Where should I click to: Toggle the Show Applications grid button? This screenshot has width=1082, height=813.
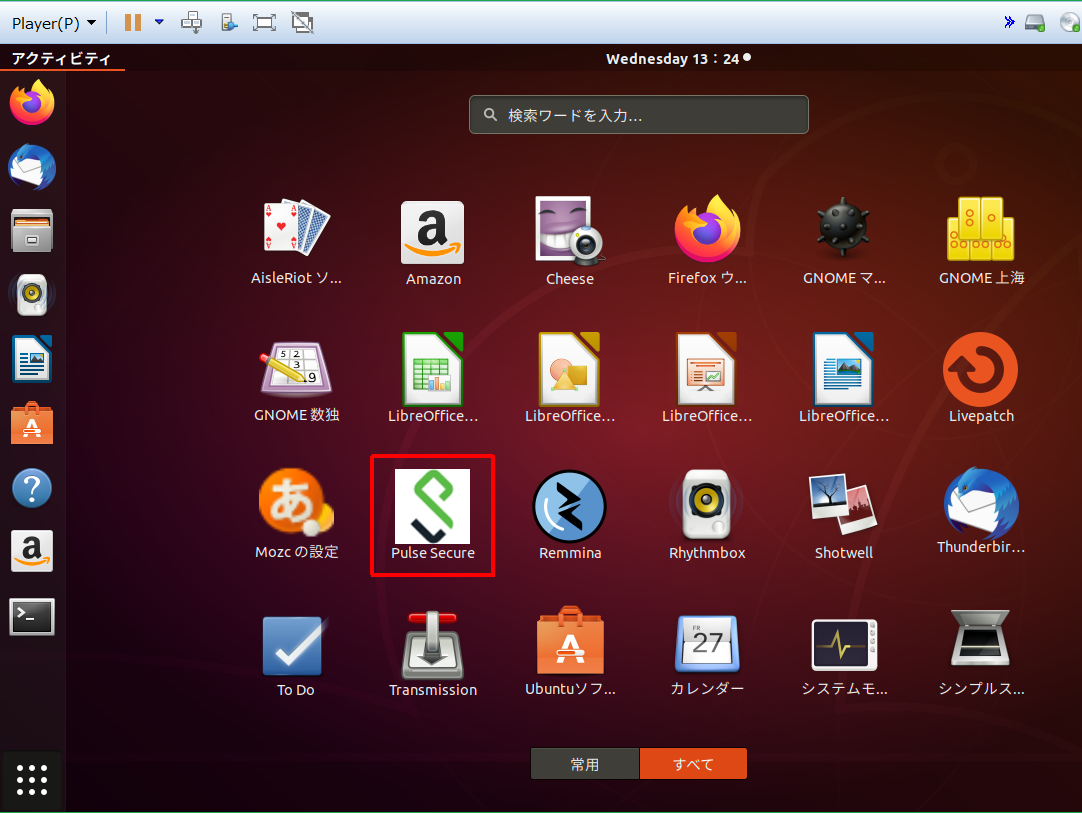click(x=32, y=779)
